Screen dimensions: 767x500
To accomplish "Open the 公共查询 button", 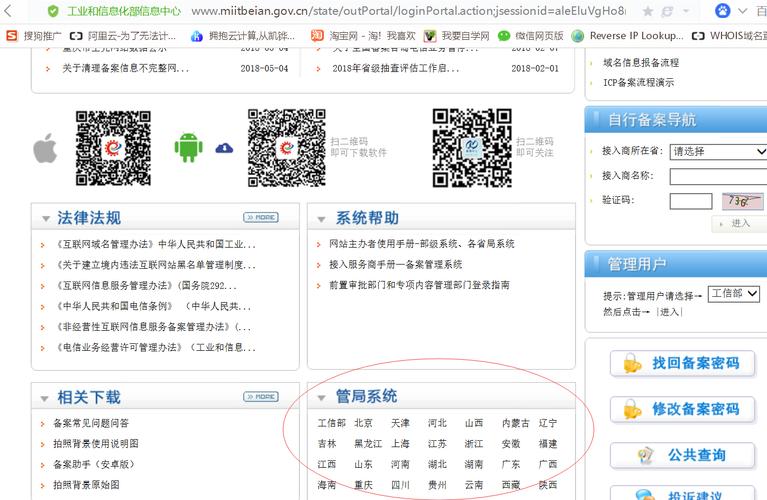I will [x=682, y=455].
